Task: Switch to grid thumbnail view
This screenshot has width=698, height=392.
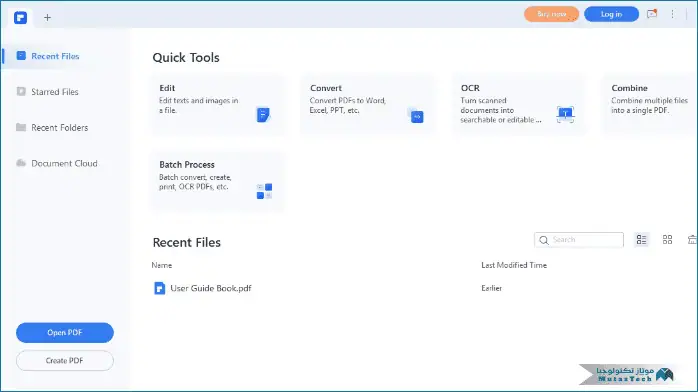Action: click(x=667, y=240)
